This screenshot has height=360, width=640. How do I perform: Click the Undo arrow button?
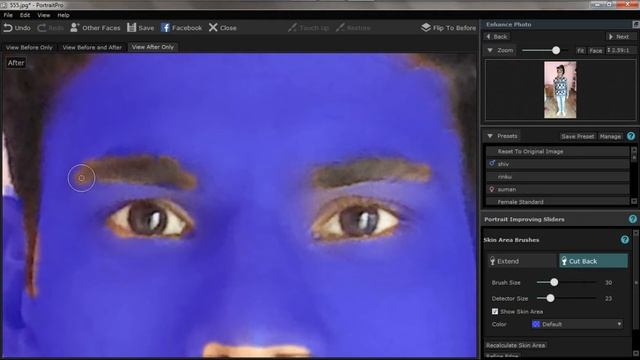pos(17,28)
